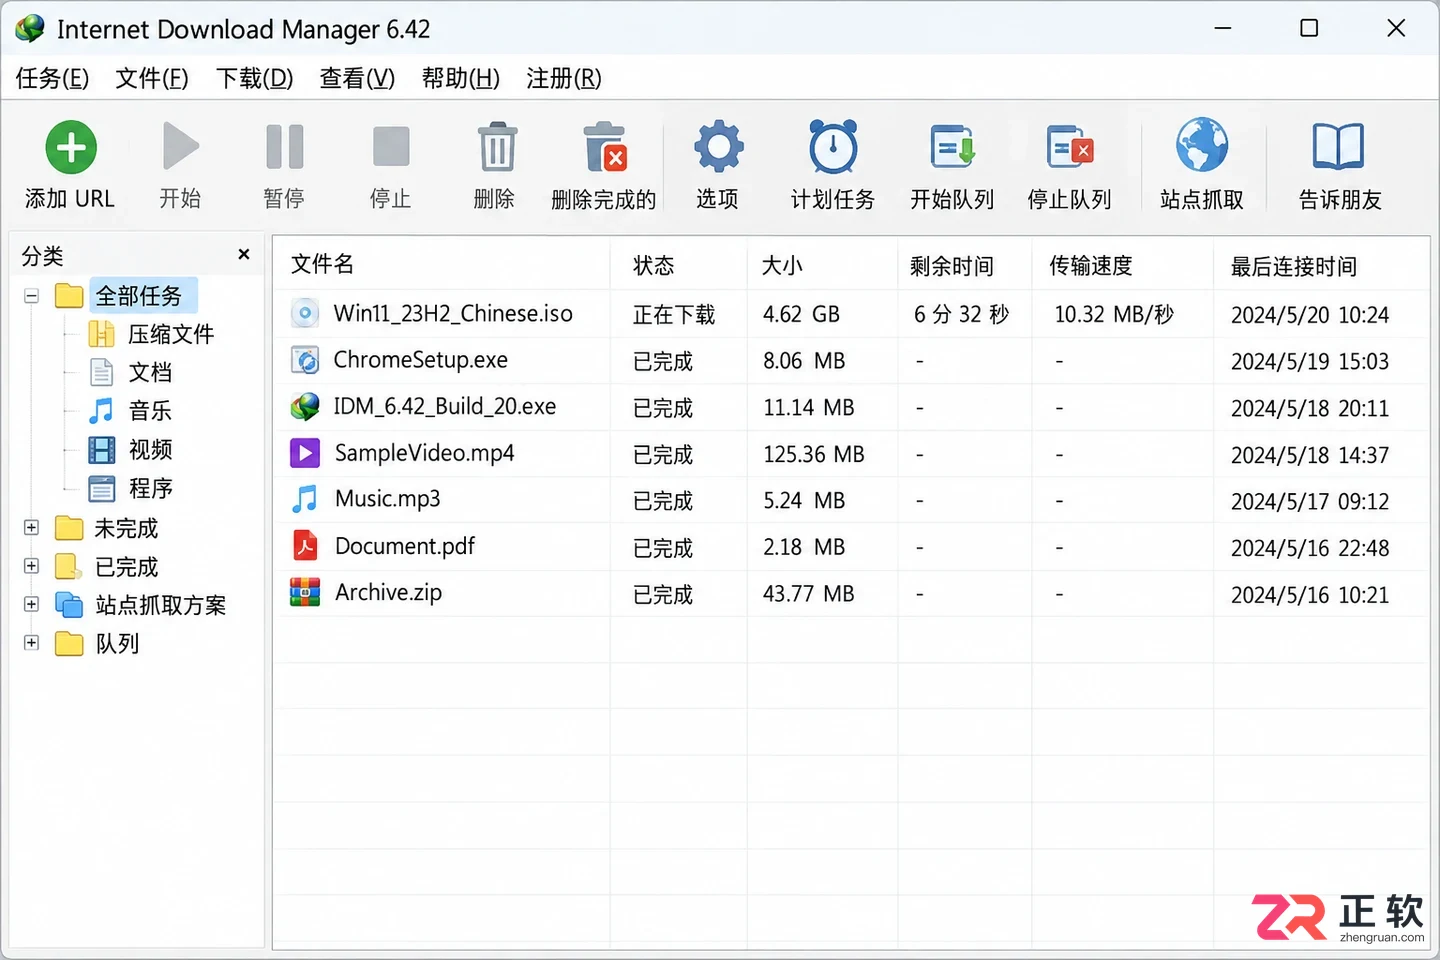
Task: Select the 压缩文件 category
Action: click(x=171, y=334)
